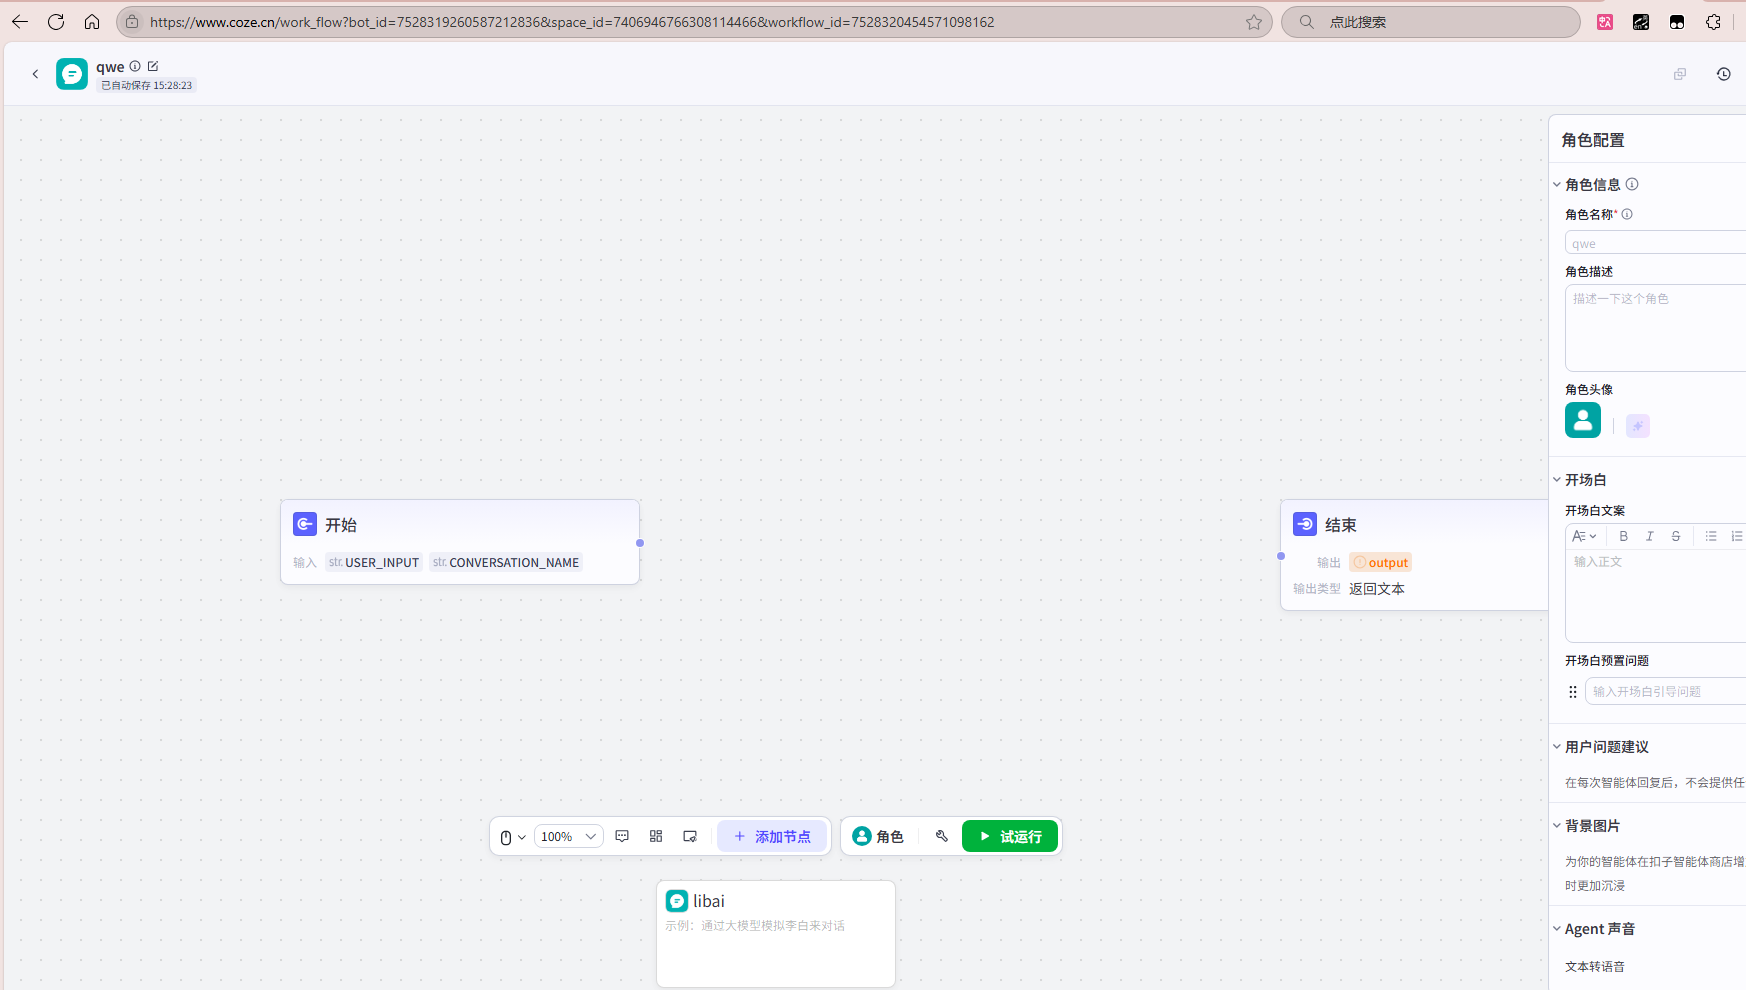Click the 开始 node icon
This screenshot has height=990, width=1746.
click(x=305, y=524)
